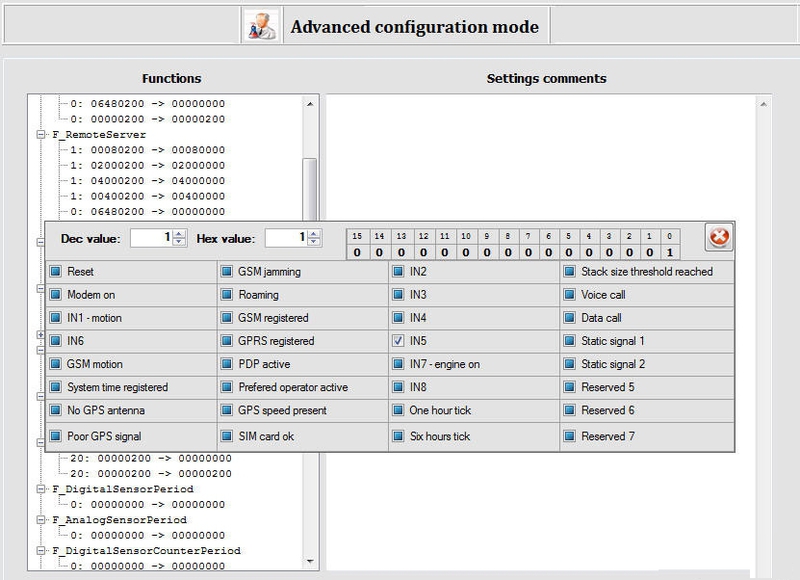Image resolution: width=800 pixels, height=580 pixels.
Task: Enable GSM jamming flag
Action: coord(227,272)
